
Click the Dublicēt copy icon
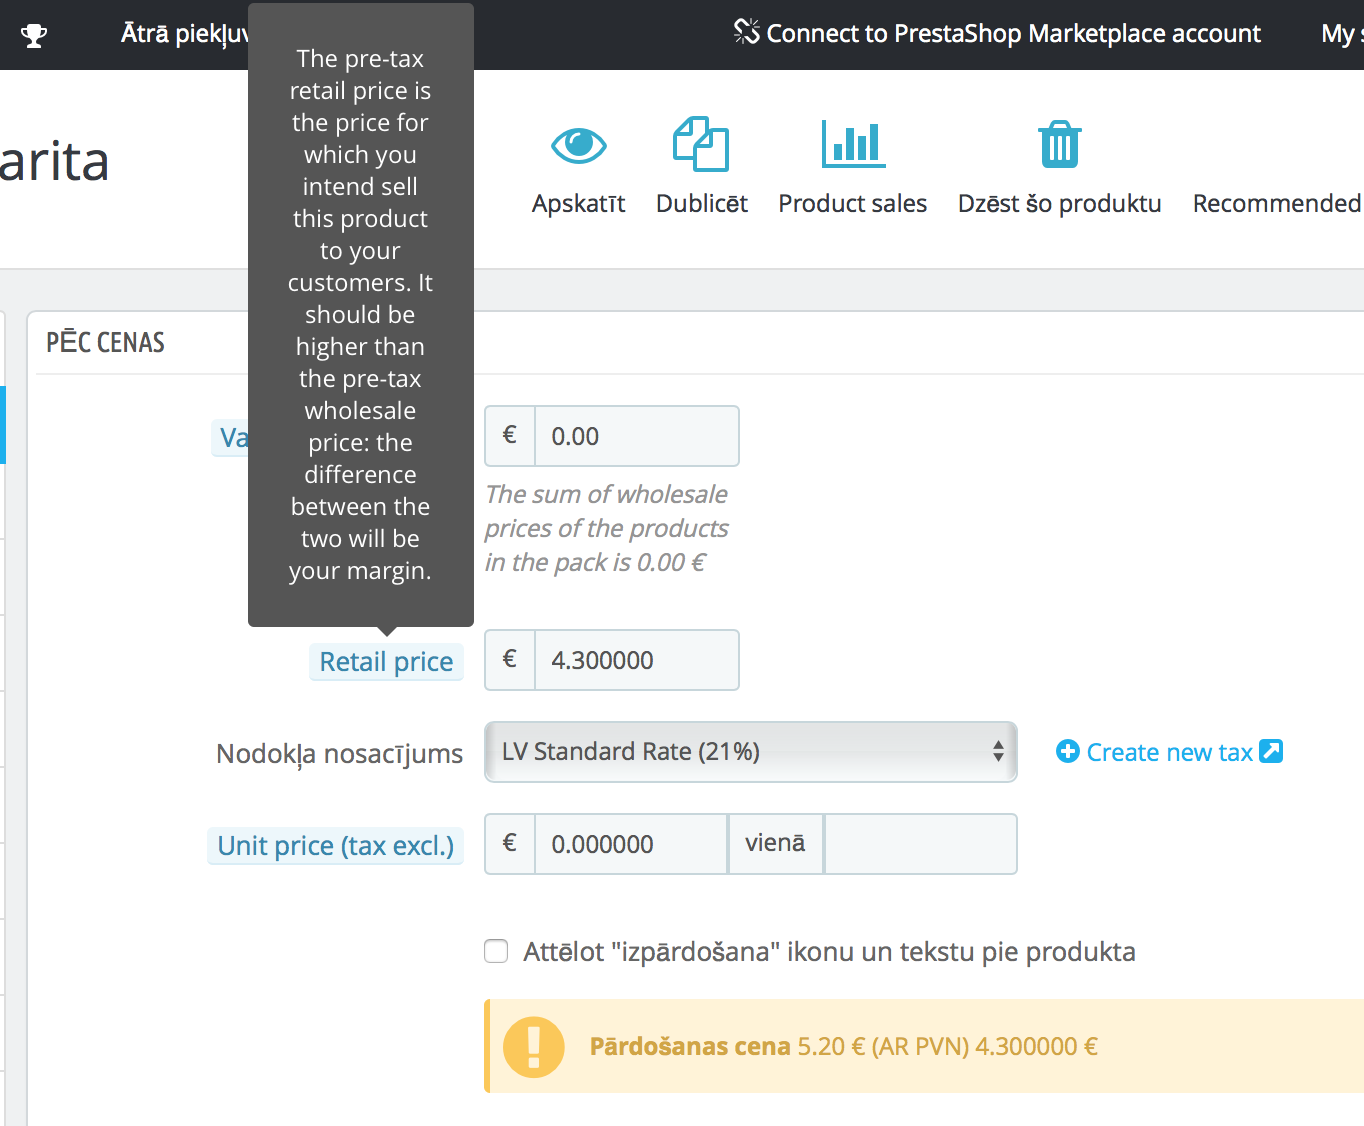click(701, 145)
